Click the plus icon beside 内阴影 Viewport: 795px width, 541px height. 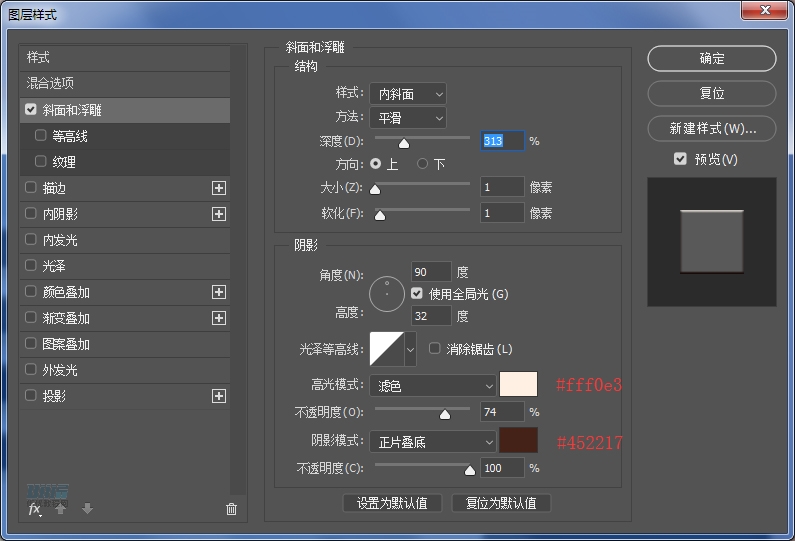pyautogui.click(x=219, y=214)
